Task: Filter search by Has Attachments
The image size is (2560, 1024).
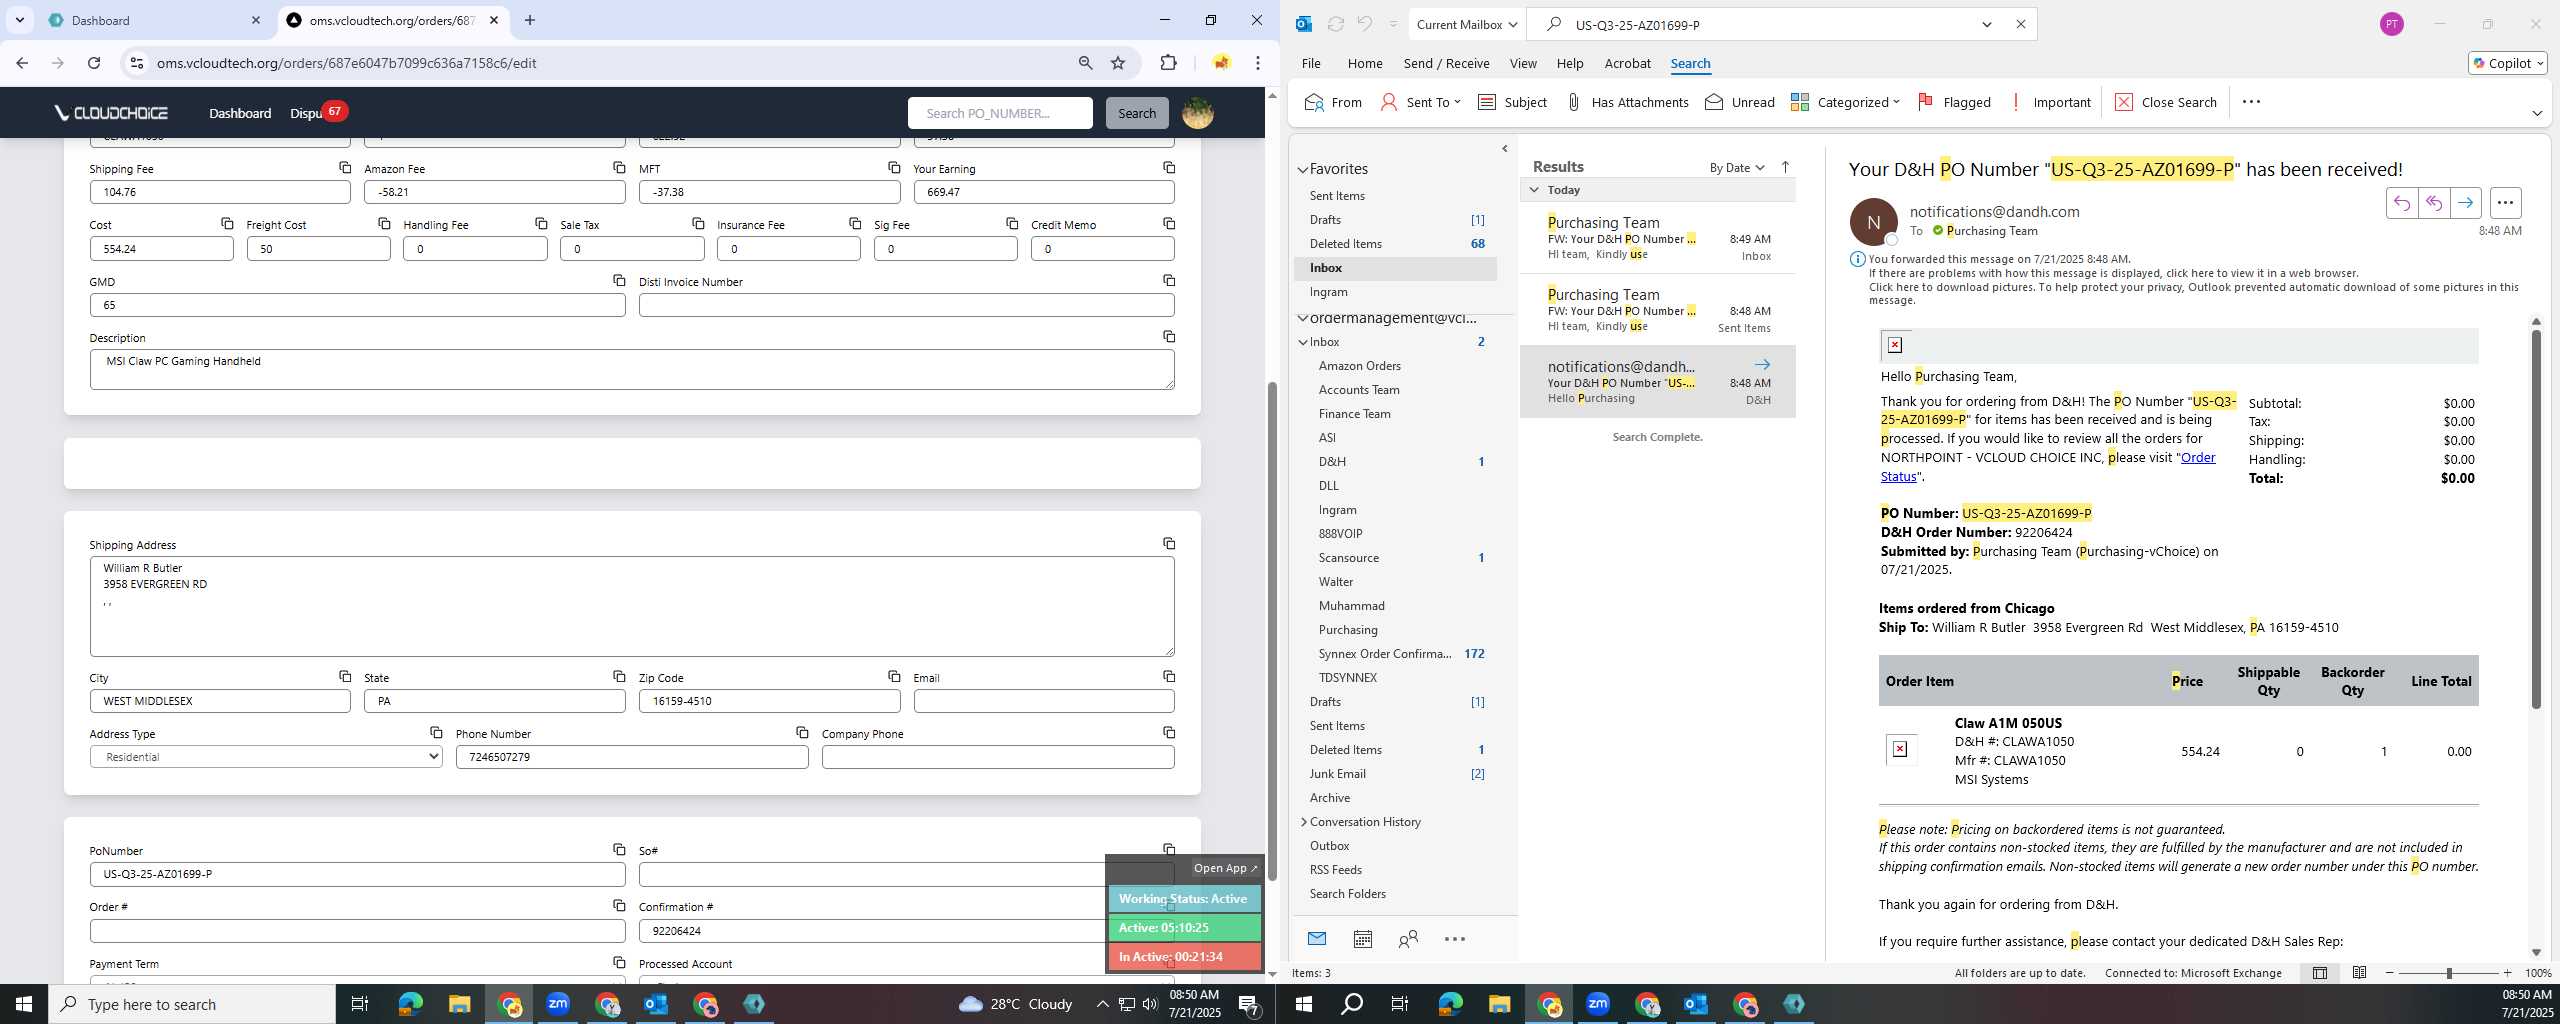Action: 1626,102
